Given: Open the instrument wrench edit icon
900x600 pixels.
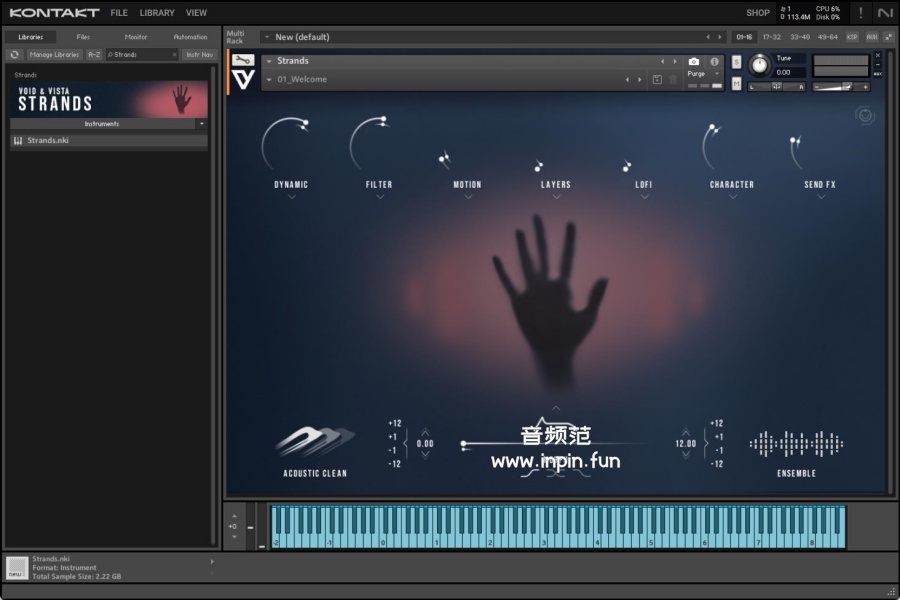Looking at the screenshot, I should tap(242, 60).
